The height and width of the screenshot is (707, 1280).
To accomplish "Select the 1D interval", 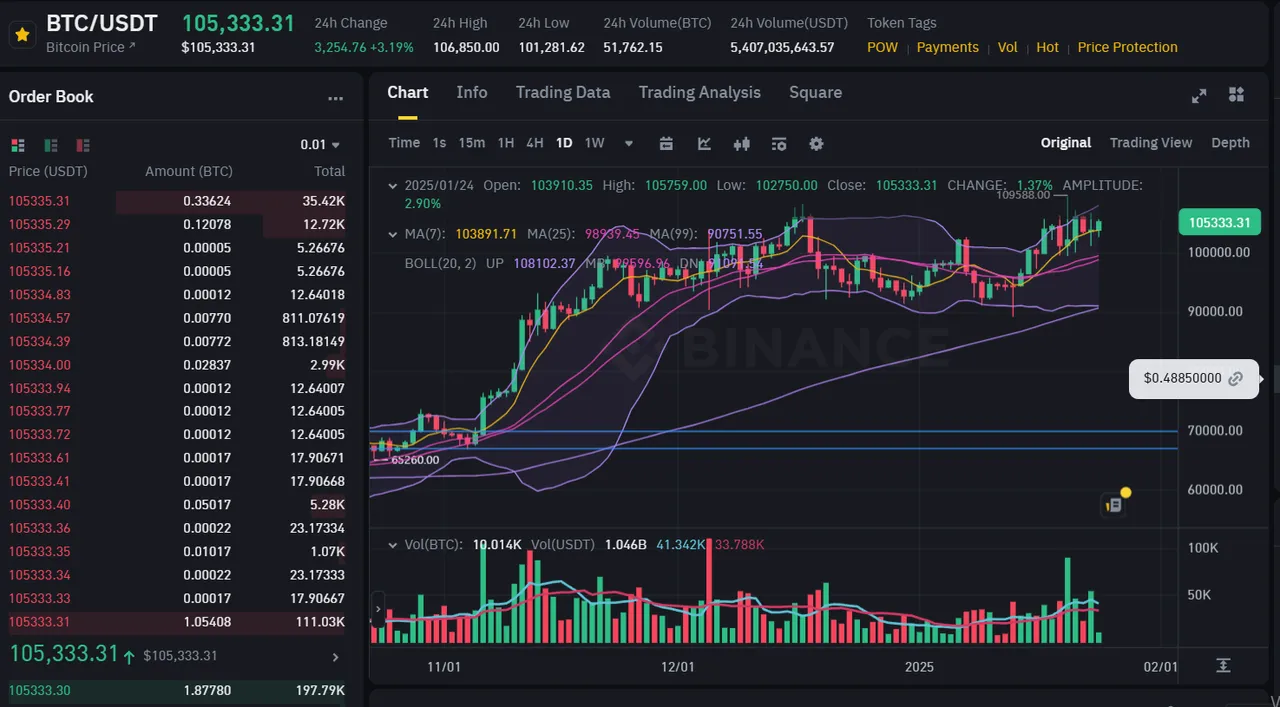I will pyautogui.click(x=564, y=143).
